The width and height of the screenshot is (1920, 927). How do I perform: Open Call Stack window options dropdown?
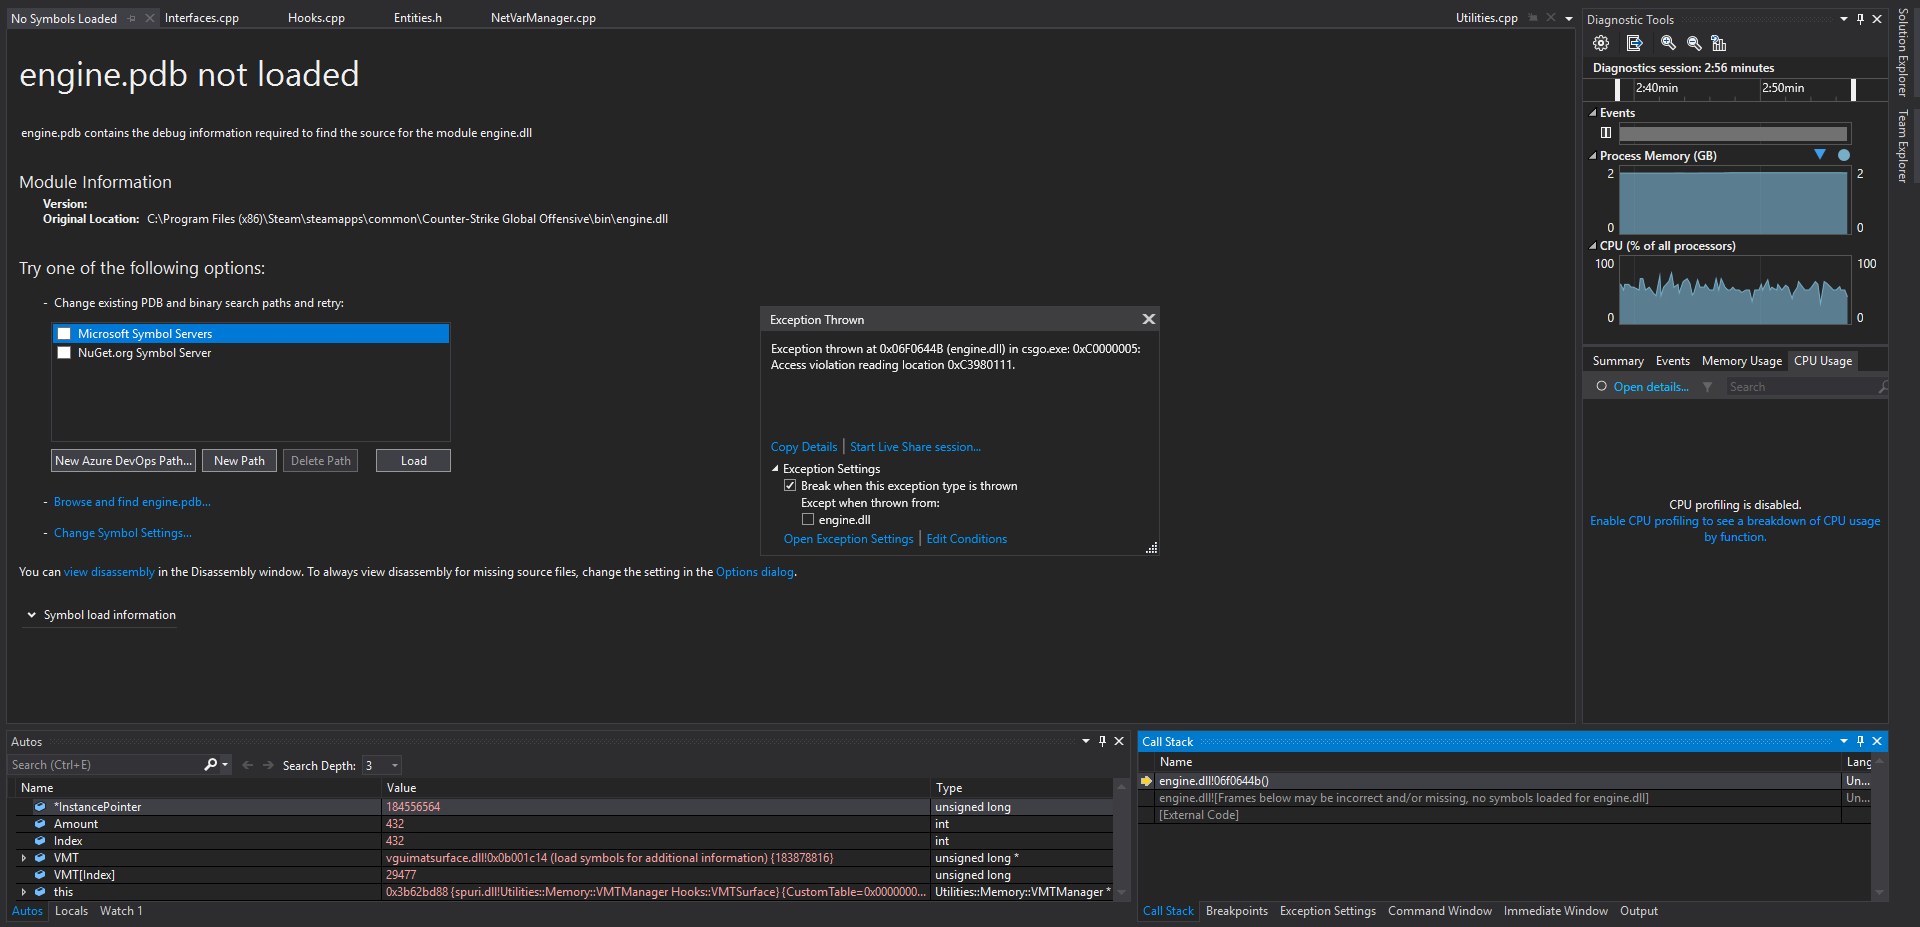click(1844, 741)
